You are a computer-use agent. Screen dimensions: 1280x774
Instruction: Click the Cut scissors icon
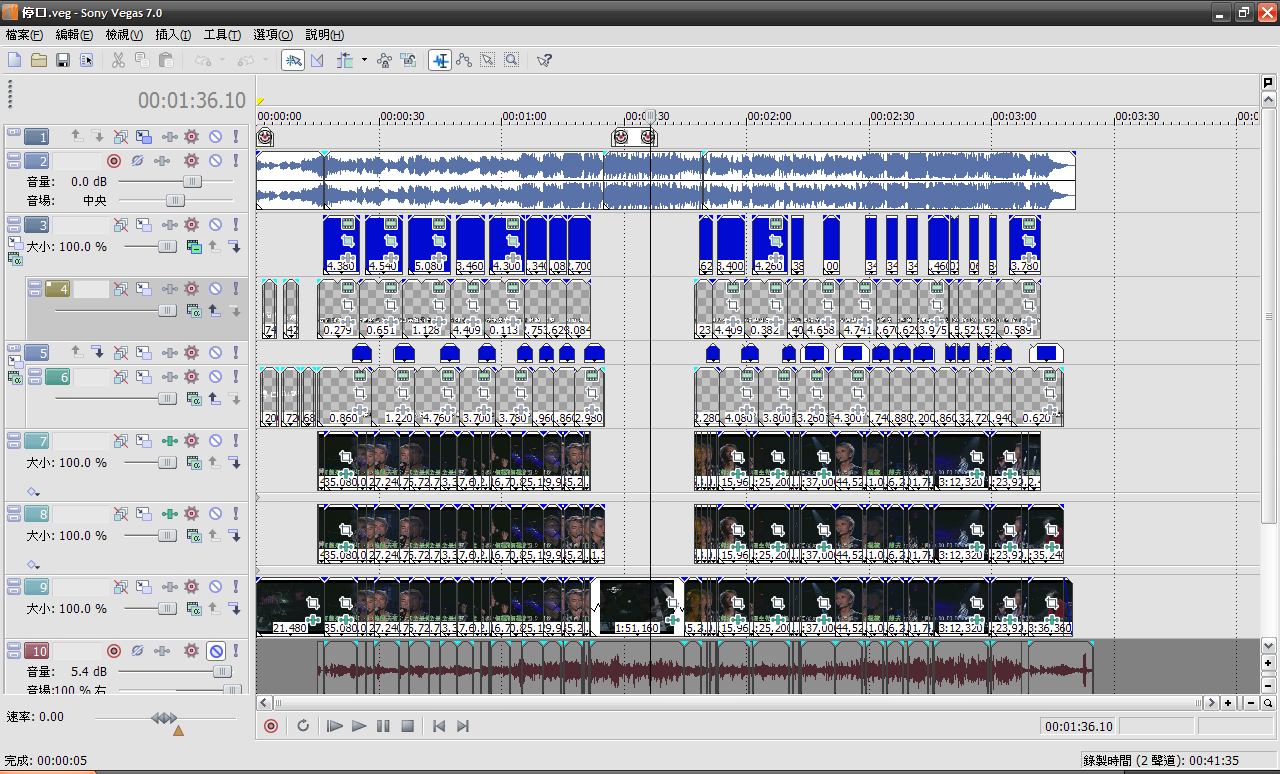pyautogui.click(x=118, y=60)
